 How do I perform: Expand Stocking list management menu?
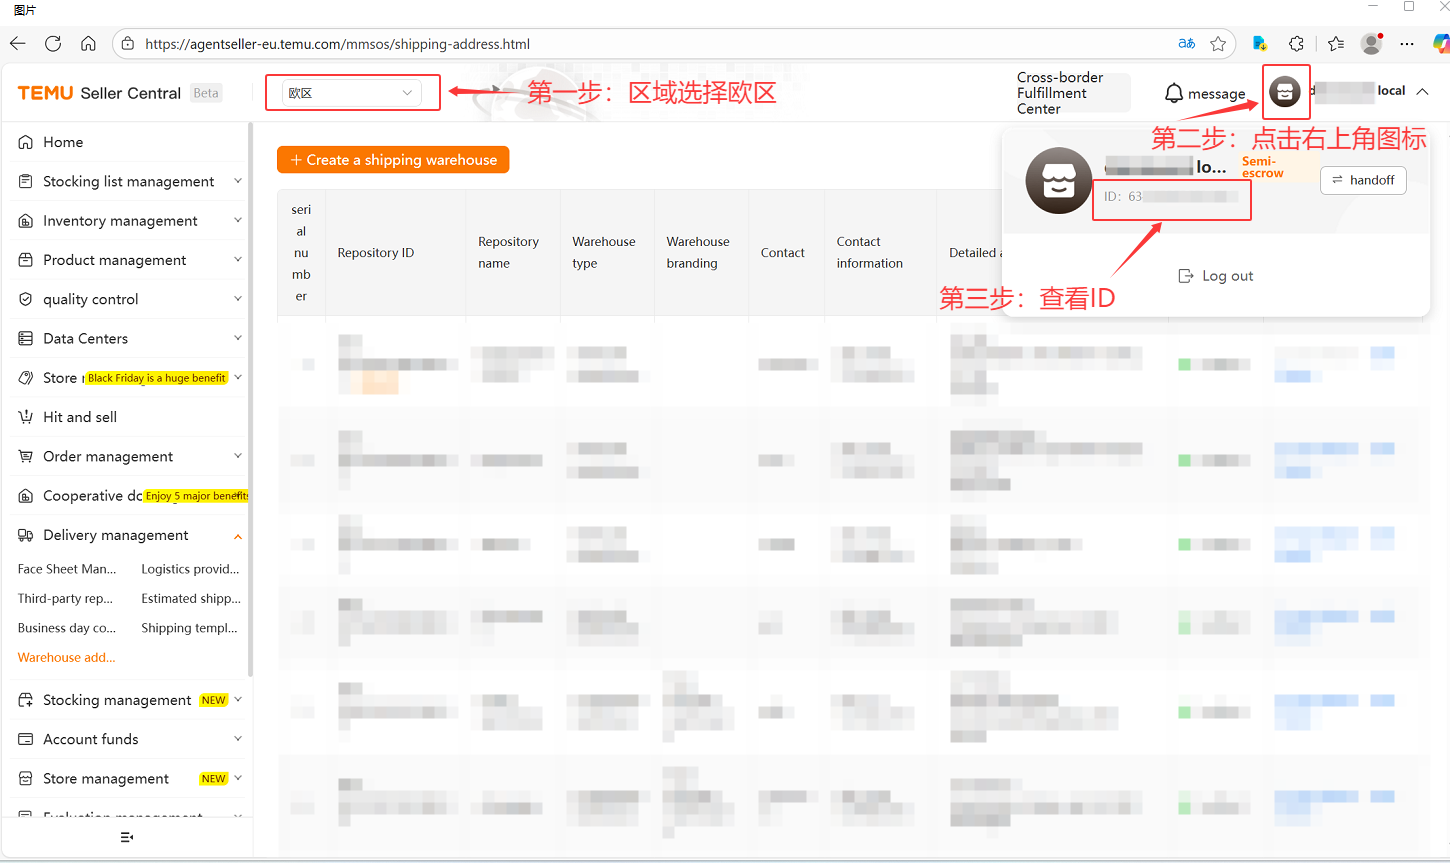[130, 181]
